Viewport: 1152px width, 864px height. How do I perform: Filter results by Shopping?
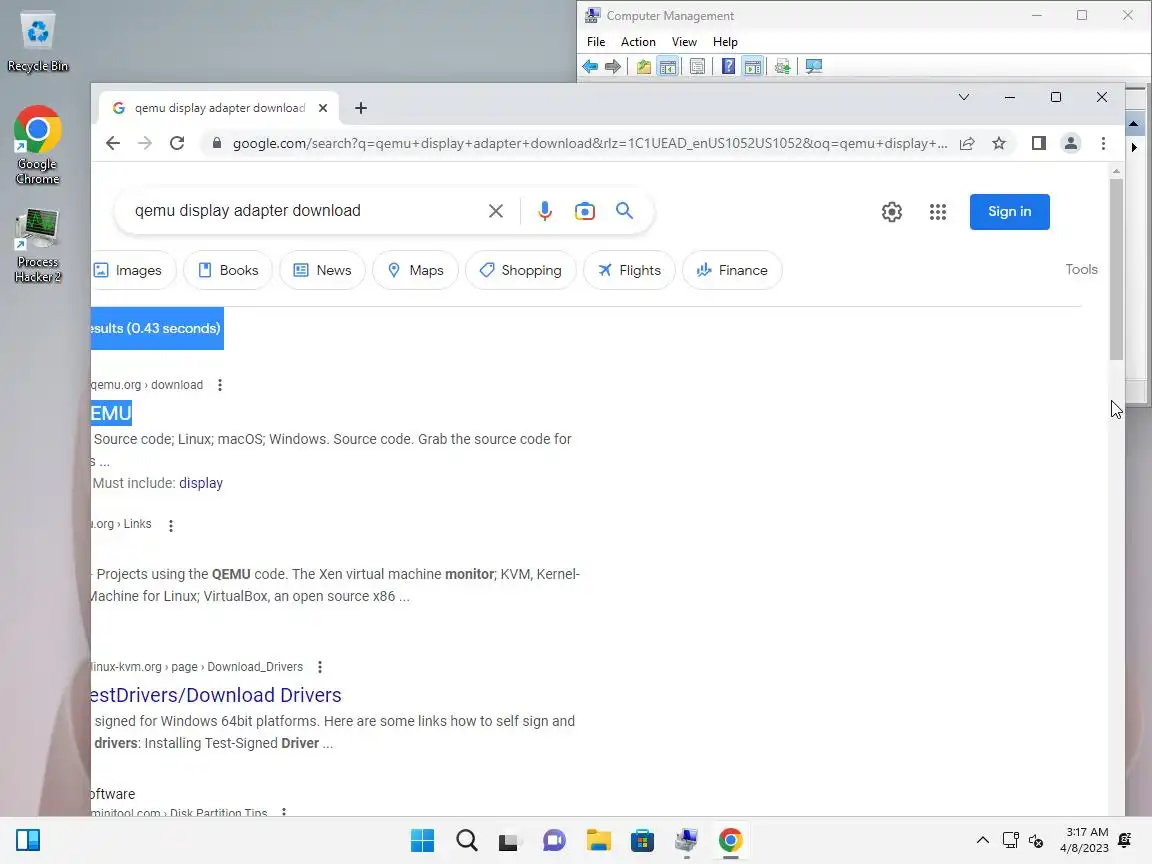[x=521, y=270]
